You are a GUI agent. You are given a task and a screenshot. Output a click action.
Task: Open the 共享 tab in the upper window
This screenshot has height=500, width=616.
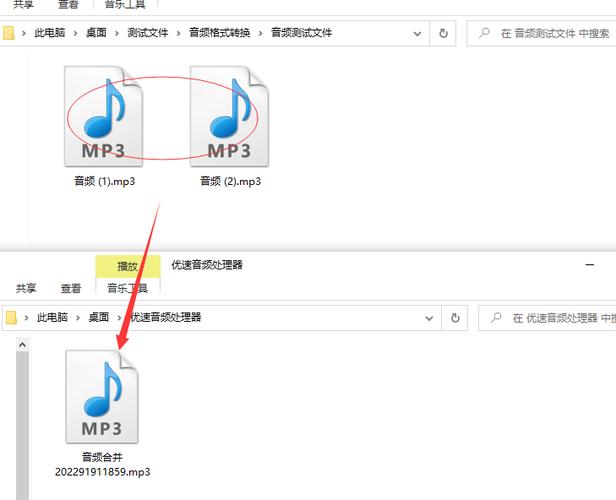(x=23, y=5)
